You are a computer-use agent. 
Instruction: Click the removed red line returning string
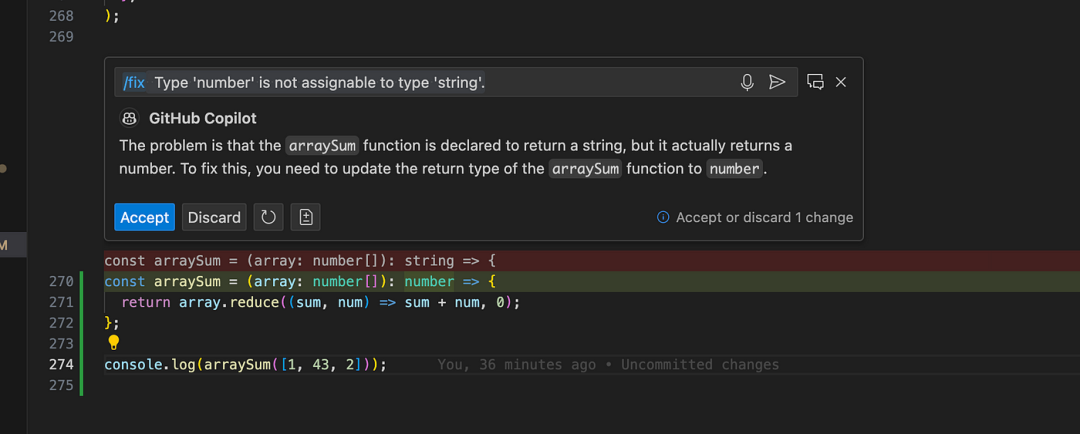click(300, 261)
